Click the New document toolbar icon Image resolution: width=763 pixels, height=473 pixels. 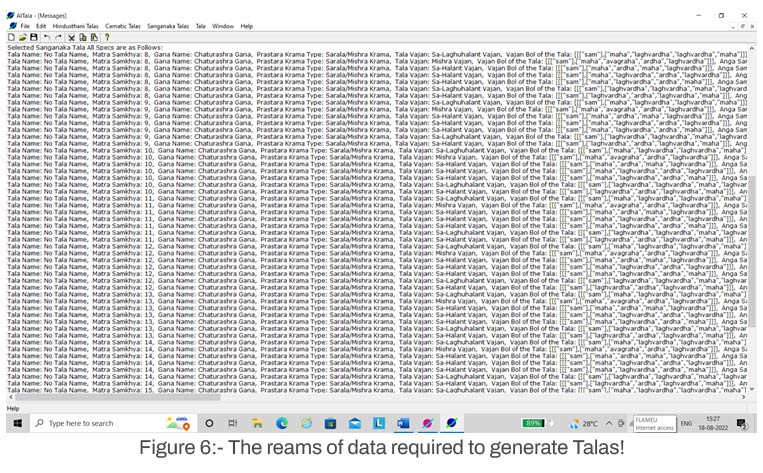tap(11, 37)
